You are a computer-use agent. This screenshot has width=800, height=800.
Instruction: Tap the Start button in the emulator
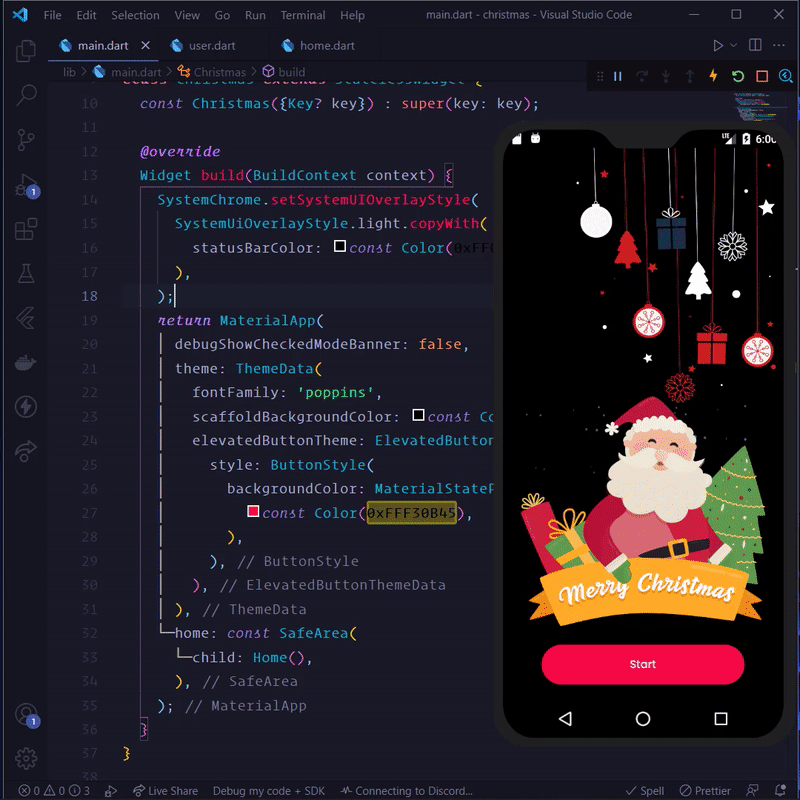coord(642,664)
